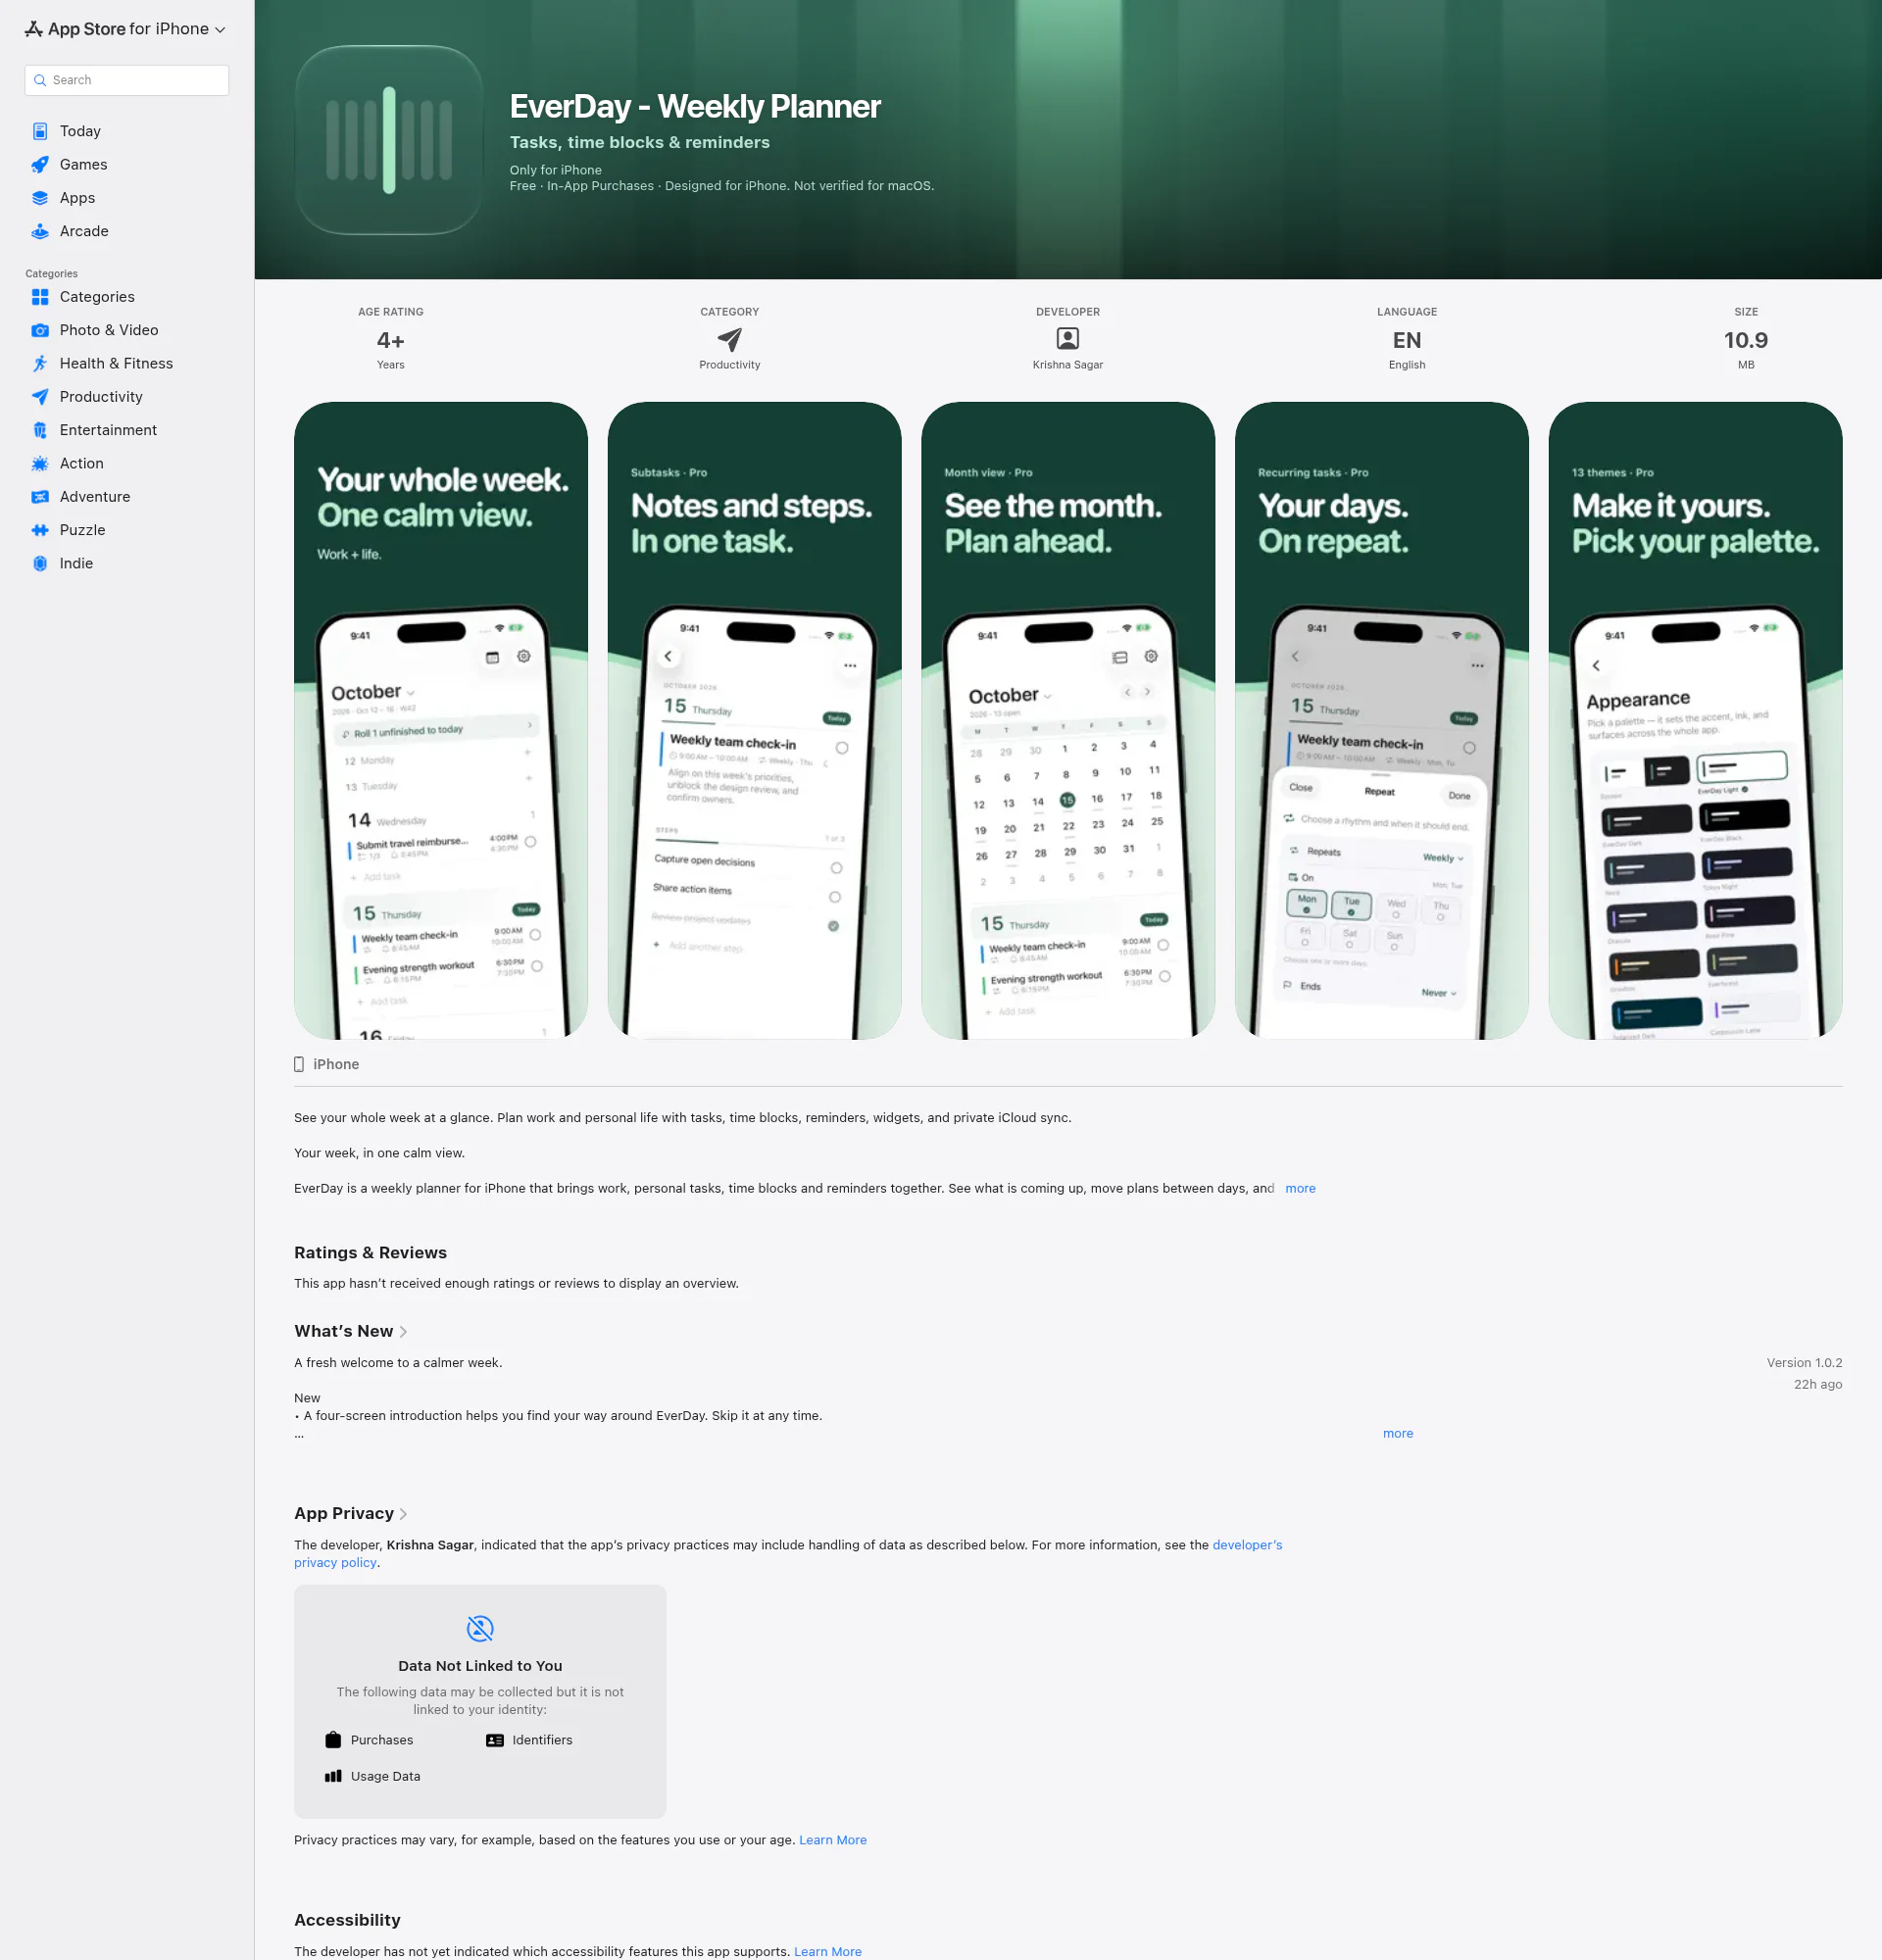
Task: Select the Puzzle piece icon
Action: [x=40, y=530]
